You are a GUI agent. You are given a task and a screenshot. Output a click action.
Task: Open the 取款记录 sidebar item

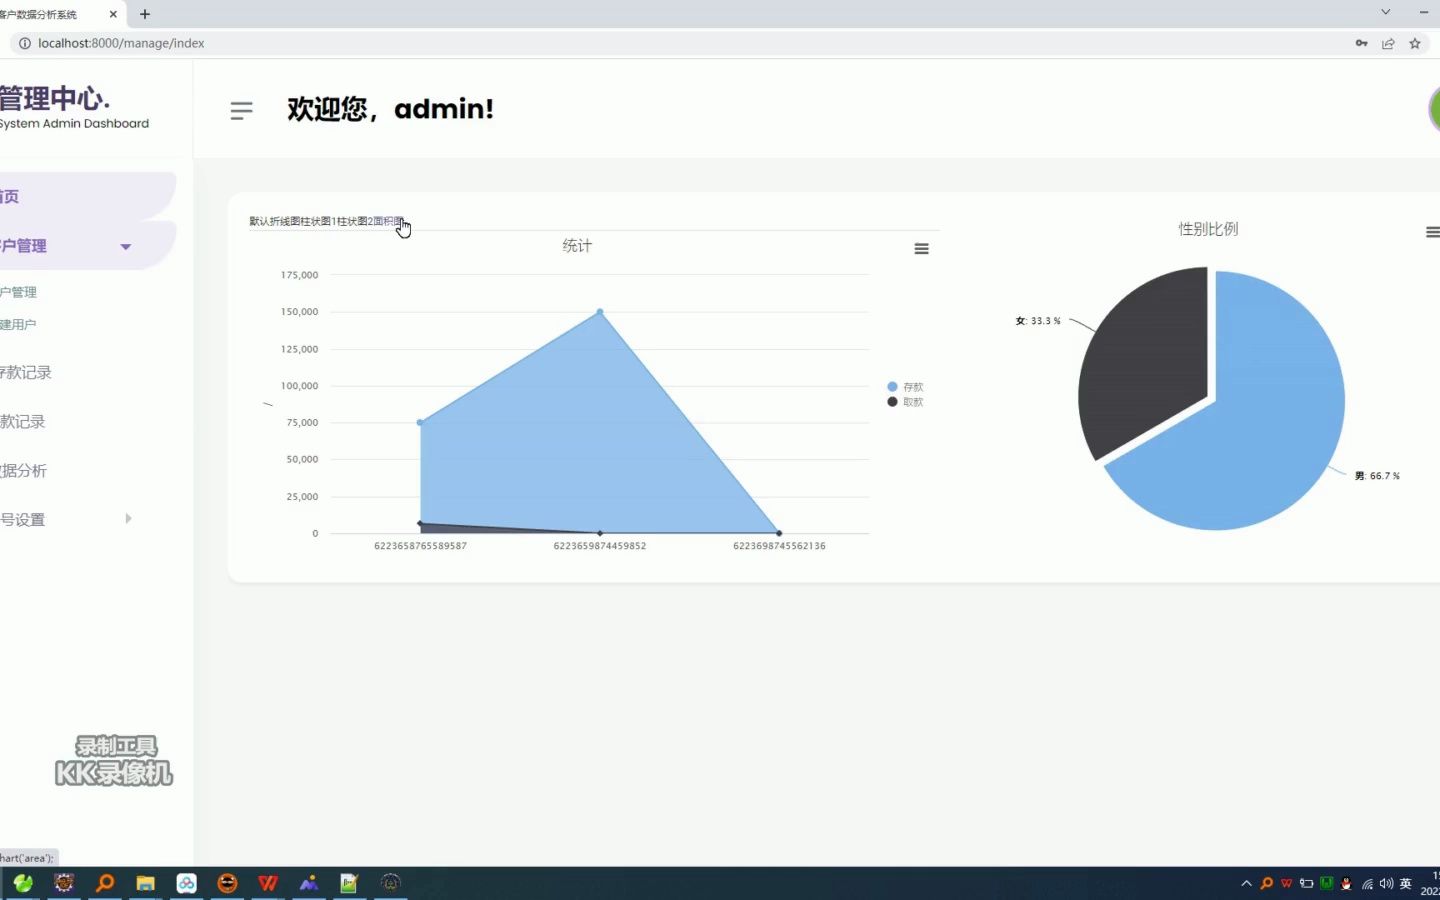point(23,422)
